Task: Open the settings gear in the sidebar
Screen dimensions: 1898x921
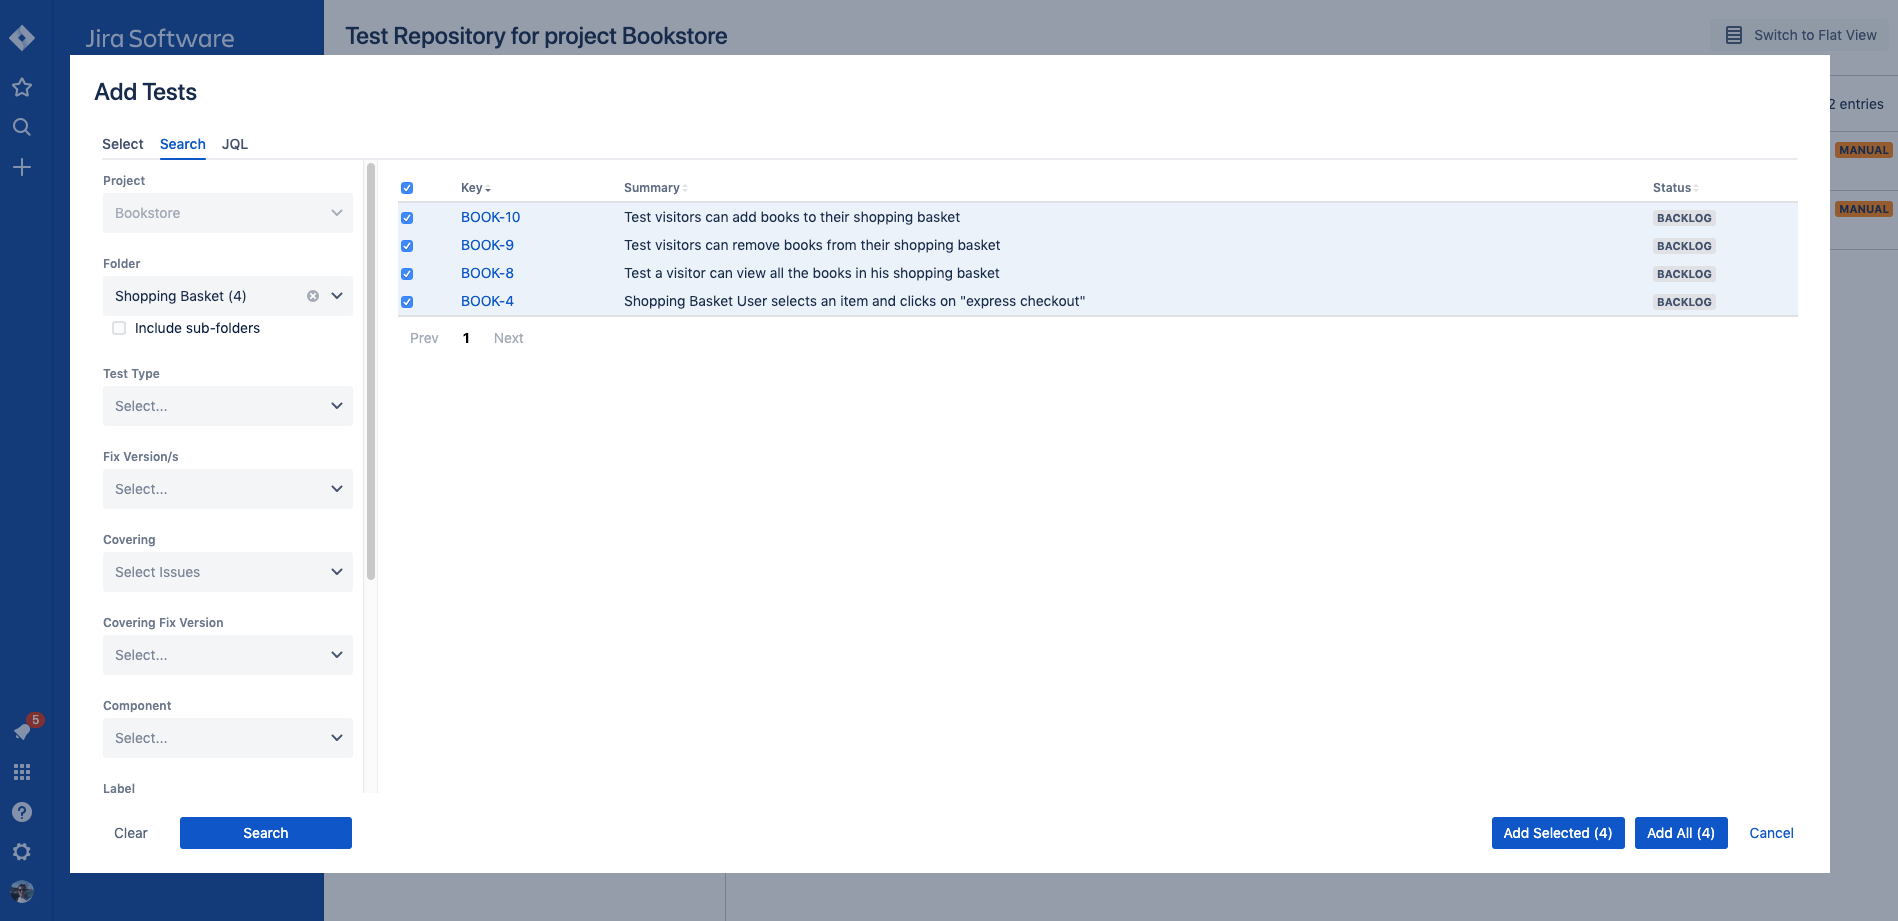Action: tap(22, 852)
